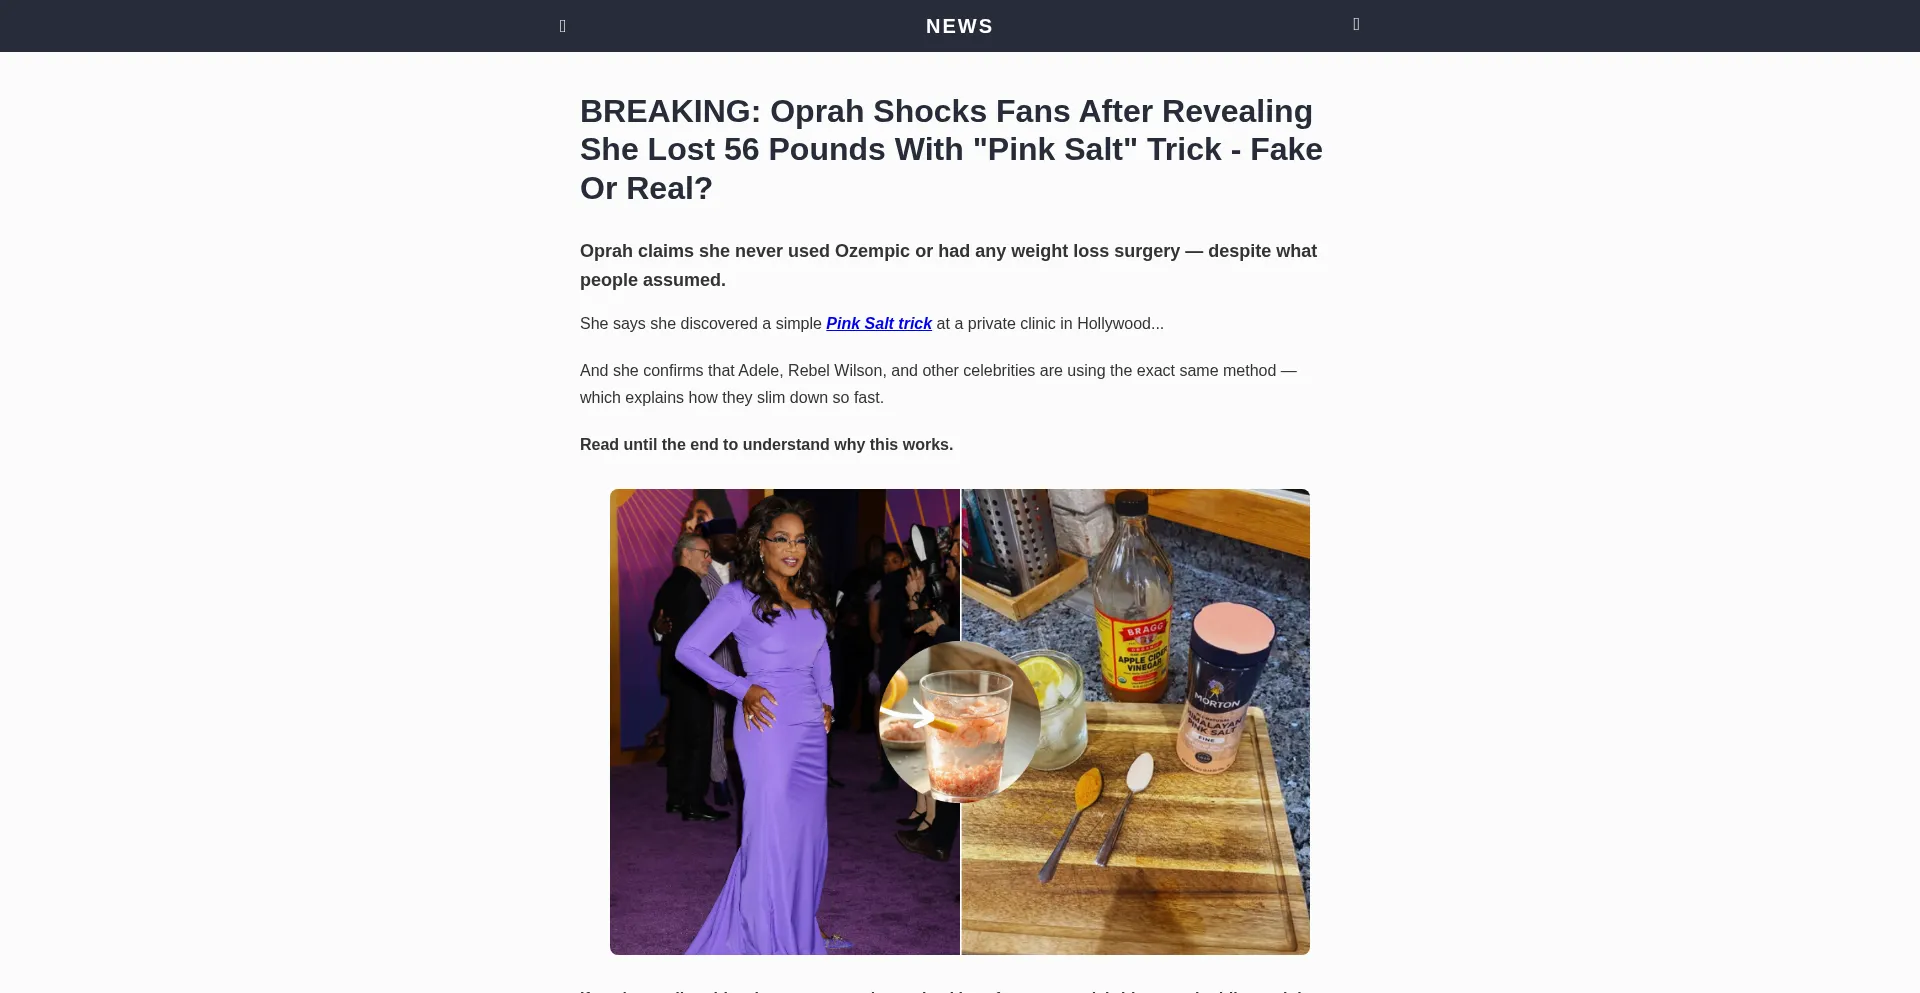Screen dimensions: 1920x993
Task: Open the Pink Salt trick link
Action: pyautogui.click(x=879, y=324)
